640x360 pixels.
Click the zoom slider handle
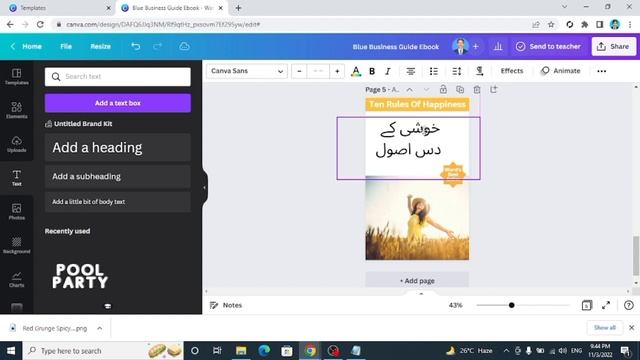(x=511, y=305)
